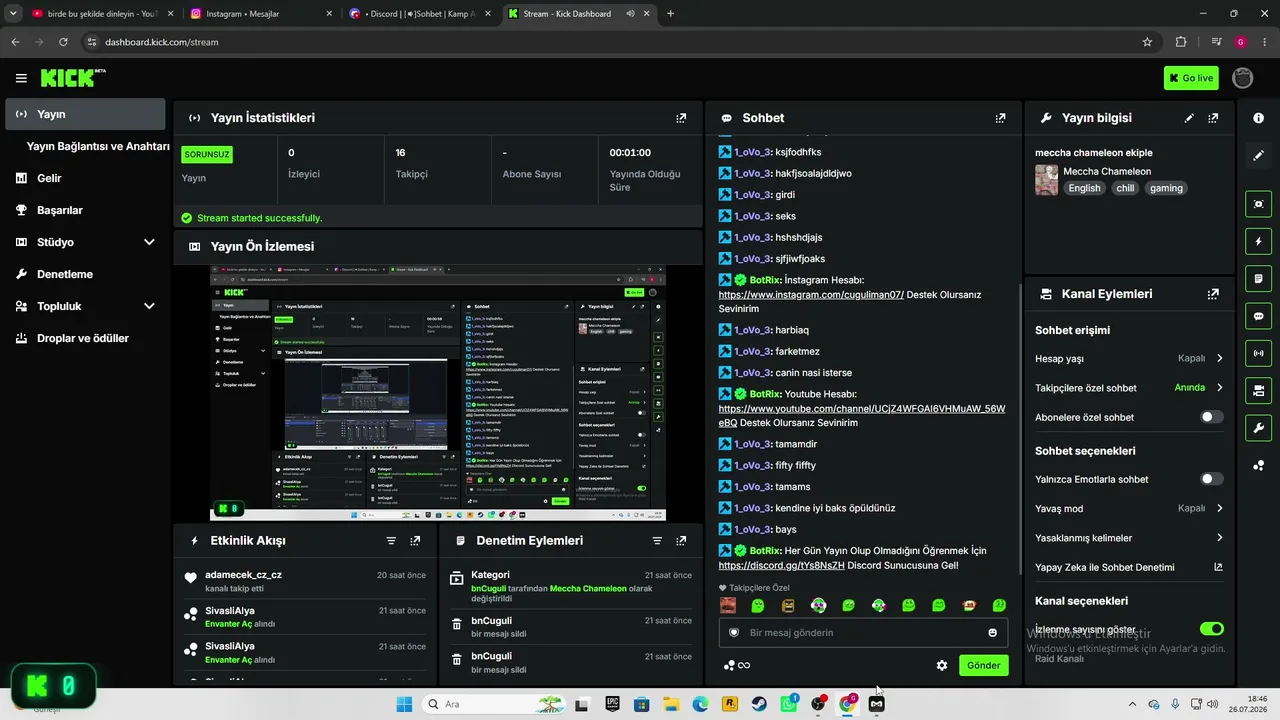
Task: Open the YouTube channel link in chat
Action: coord(862,416)
